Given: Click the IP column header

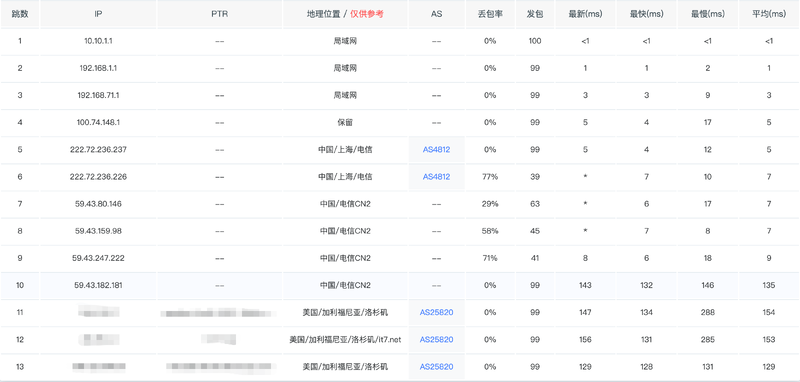Looking at the screenshot, I should click(98, 14).
